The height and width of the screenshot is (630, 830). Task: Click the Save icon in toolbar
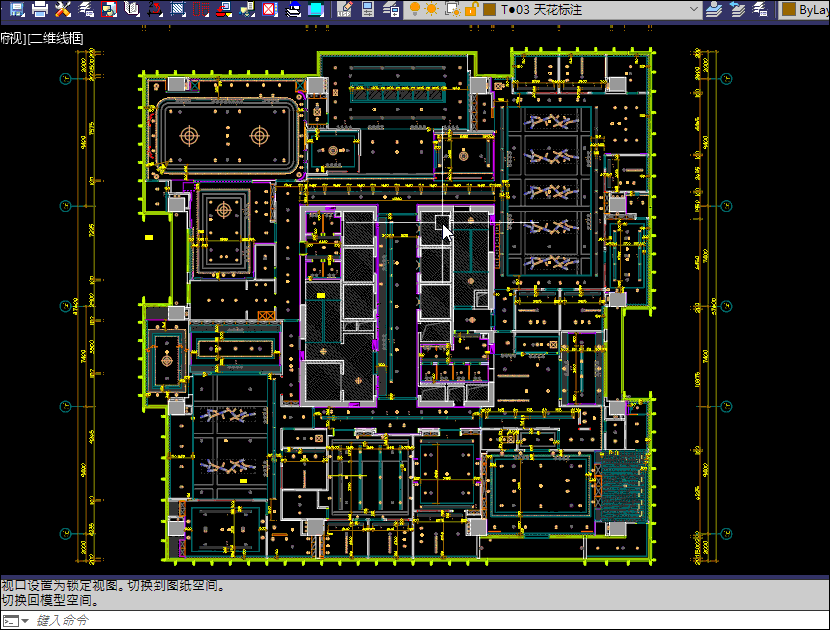coord(16,10)
